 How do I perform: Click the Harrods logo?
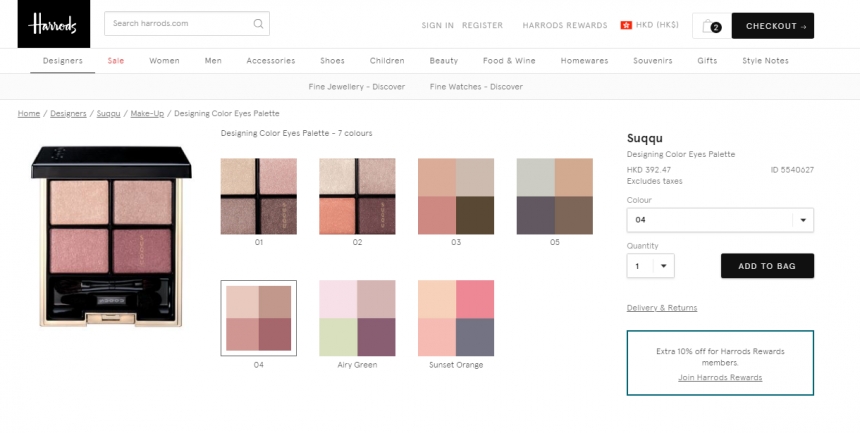[x=54, y=24]
